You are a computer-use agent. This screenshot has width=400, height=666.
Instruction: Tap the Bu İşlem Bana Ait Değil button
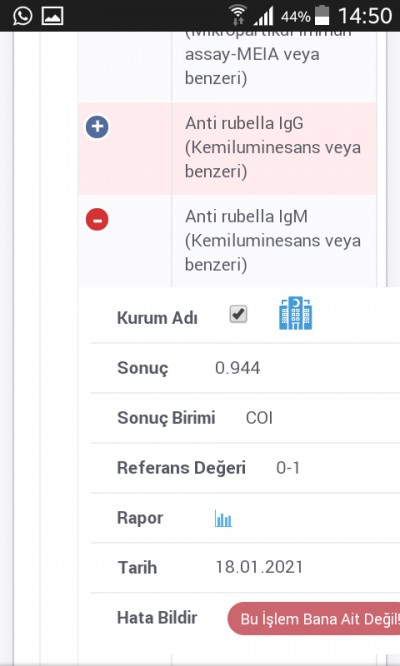[x=314, y=618]
